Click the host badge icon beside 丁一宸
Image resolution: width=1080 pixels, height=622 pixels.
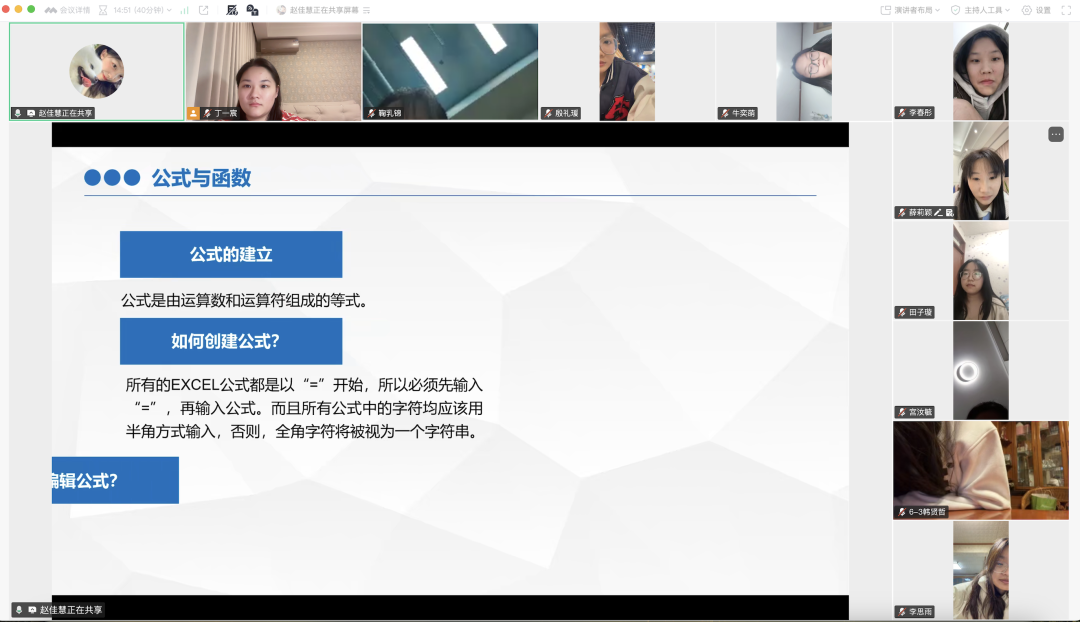[x=193, y=114]
